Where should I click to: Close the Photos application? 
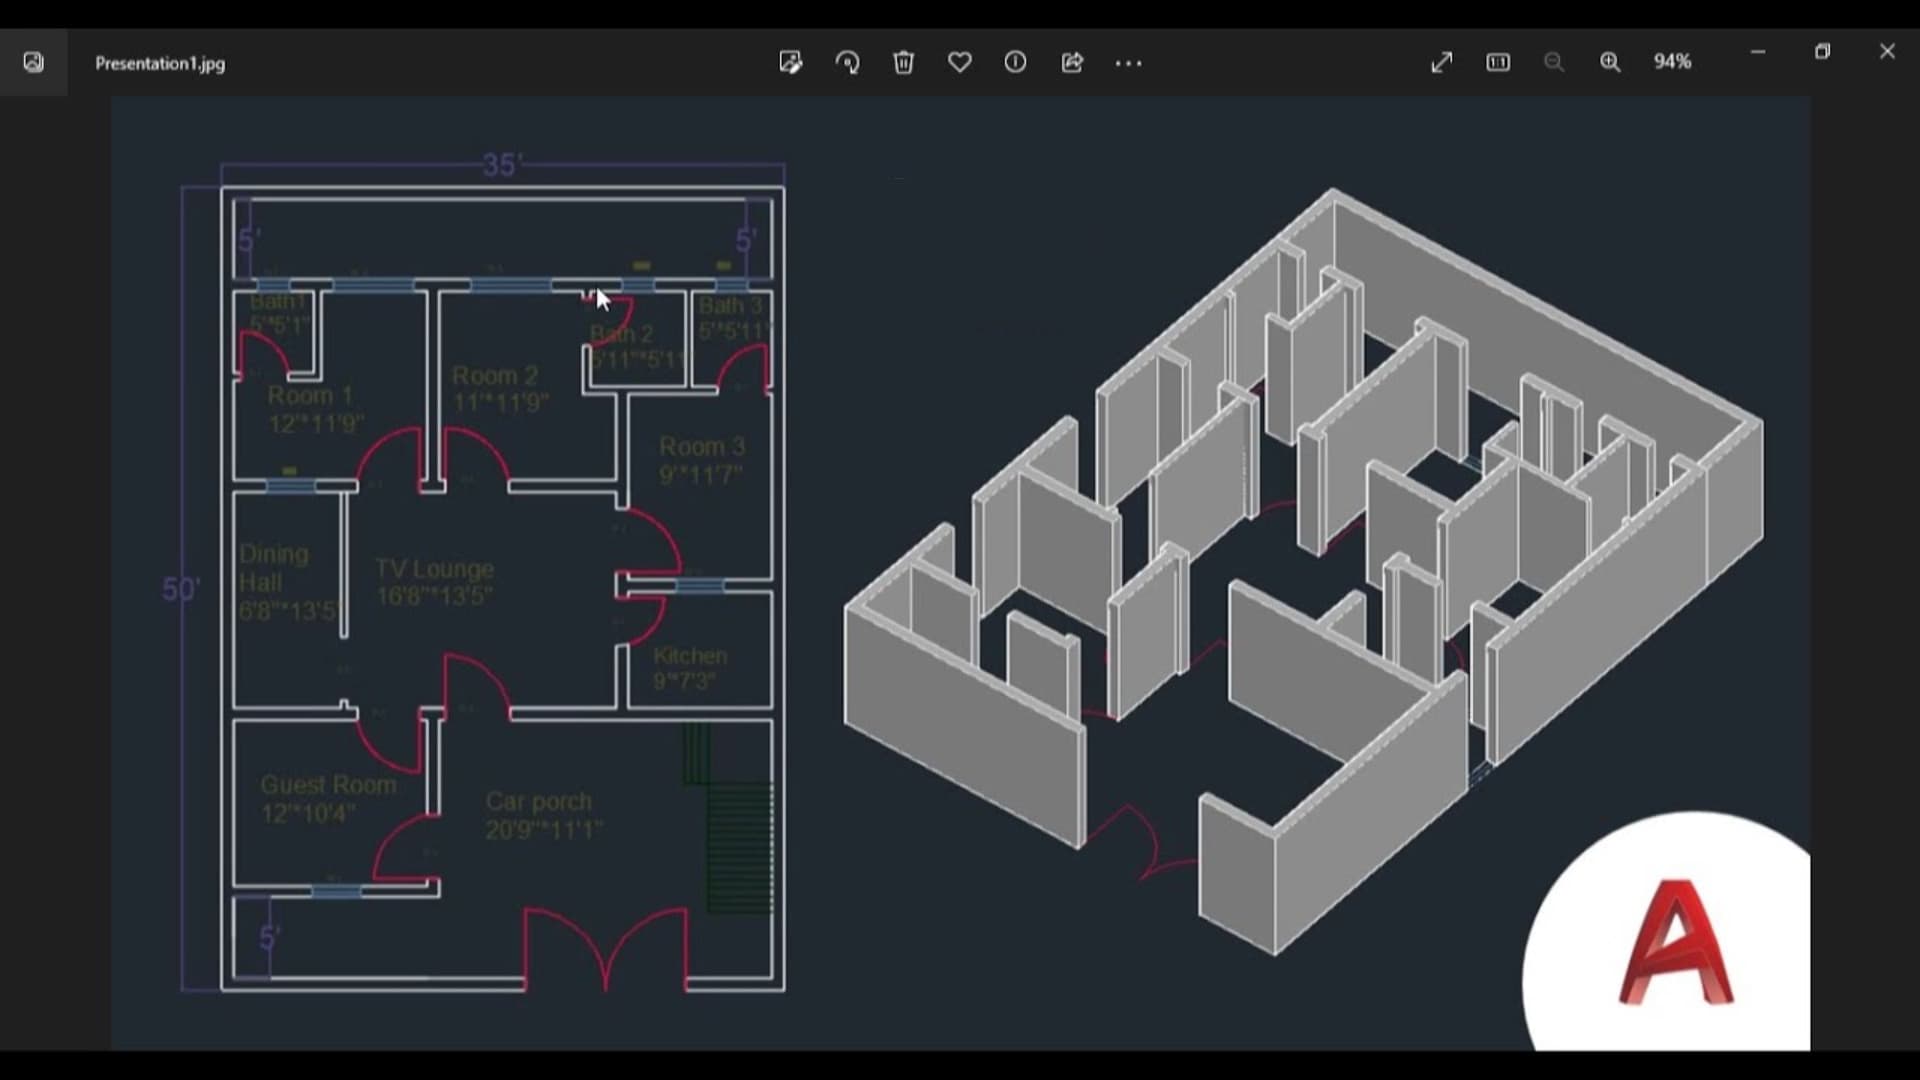[1887, 51]
